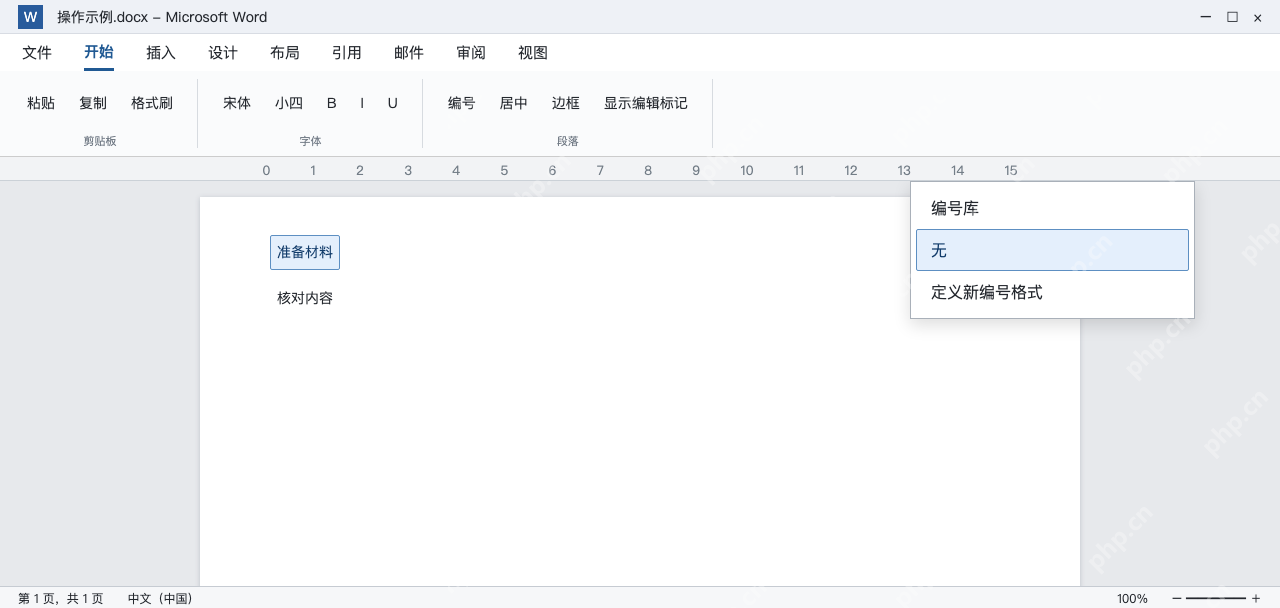Open the 文件 menu

pos(37,53)
